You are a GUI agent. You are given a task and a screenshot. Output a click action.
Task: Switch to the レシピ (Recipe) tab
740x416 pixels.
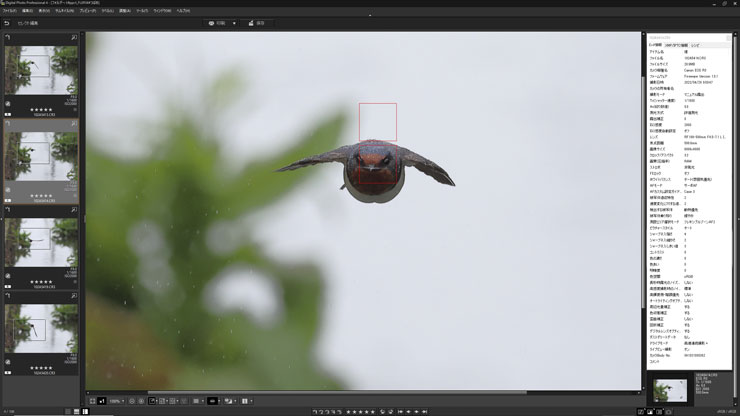tap(696, 45)
